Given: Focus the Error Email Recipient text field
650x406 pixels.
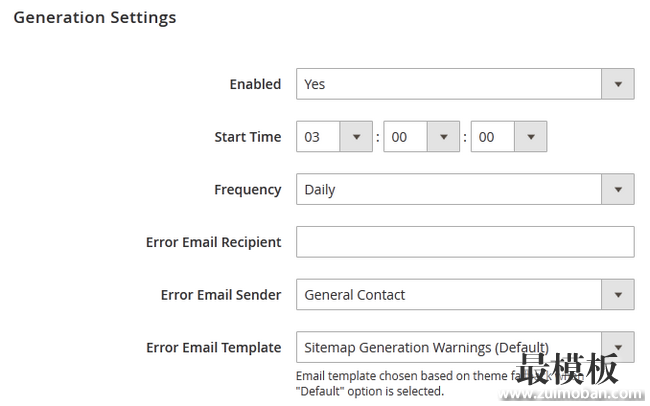Looking at the screenshot, I should pyautogui.click(x=465, y=242).
